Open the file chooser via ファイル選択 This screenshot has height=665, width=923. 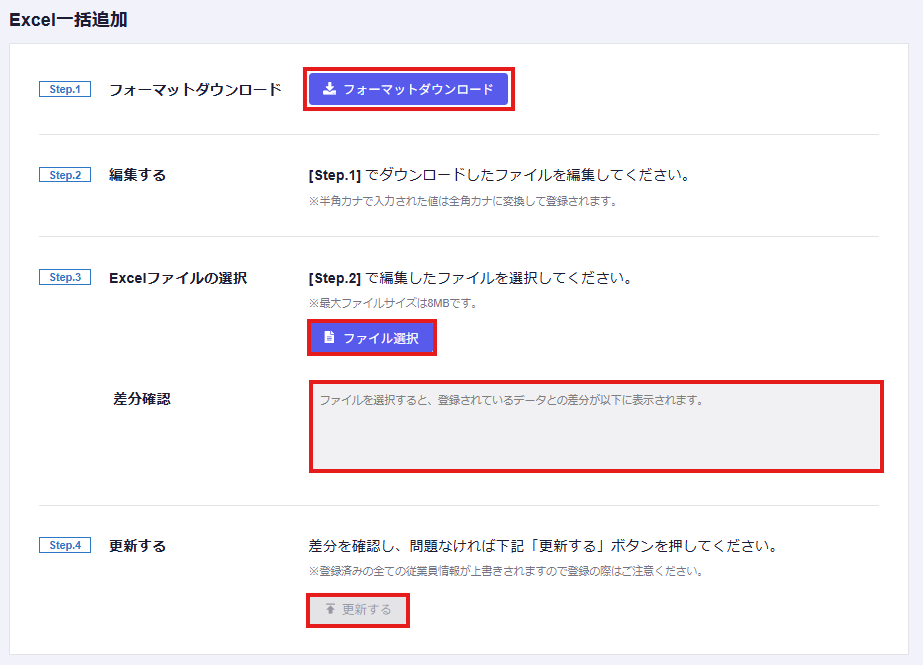[372, 338]
